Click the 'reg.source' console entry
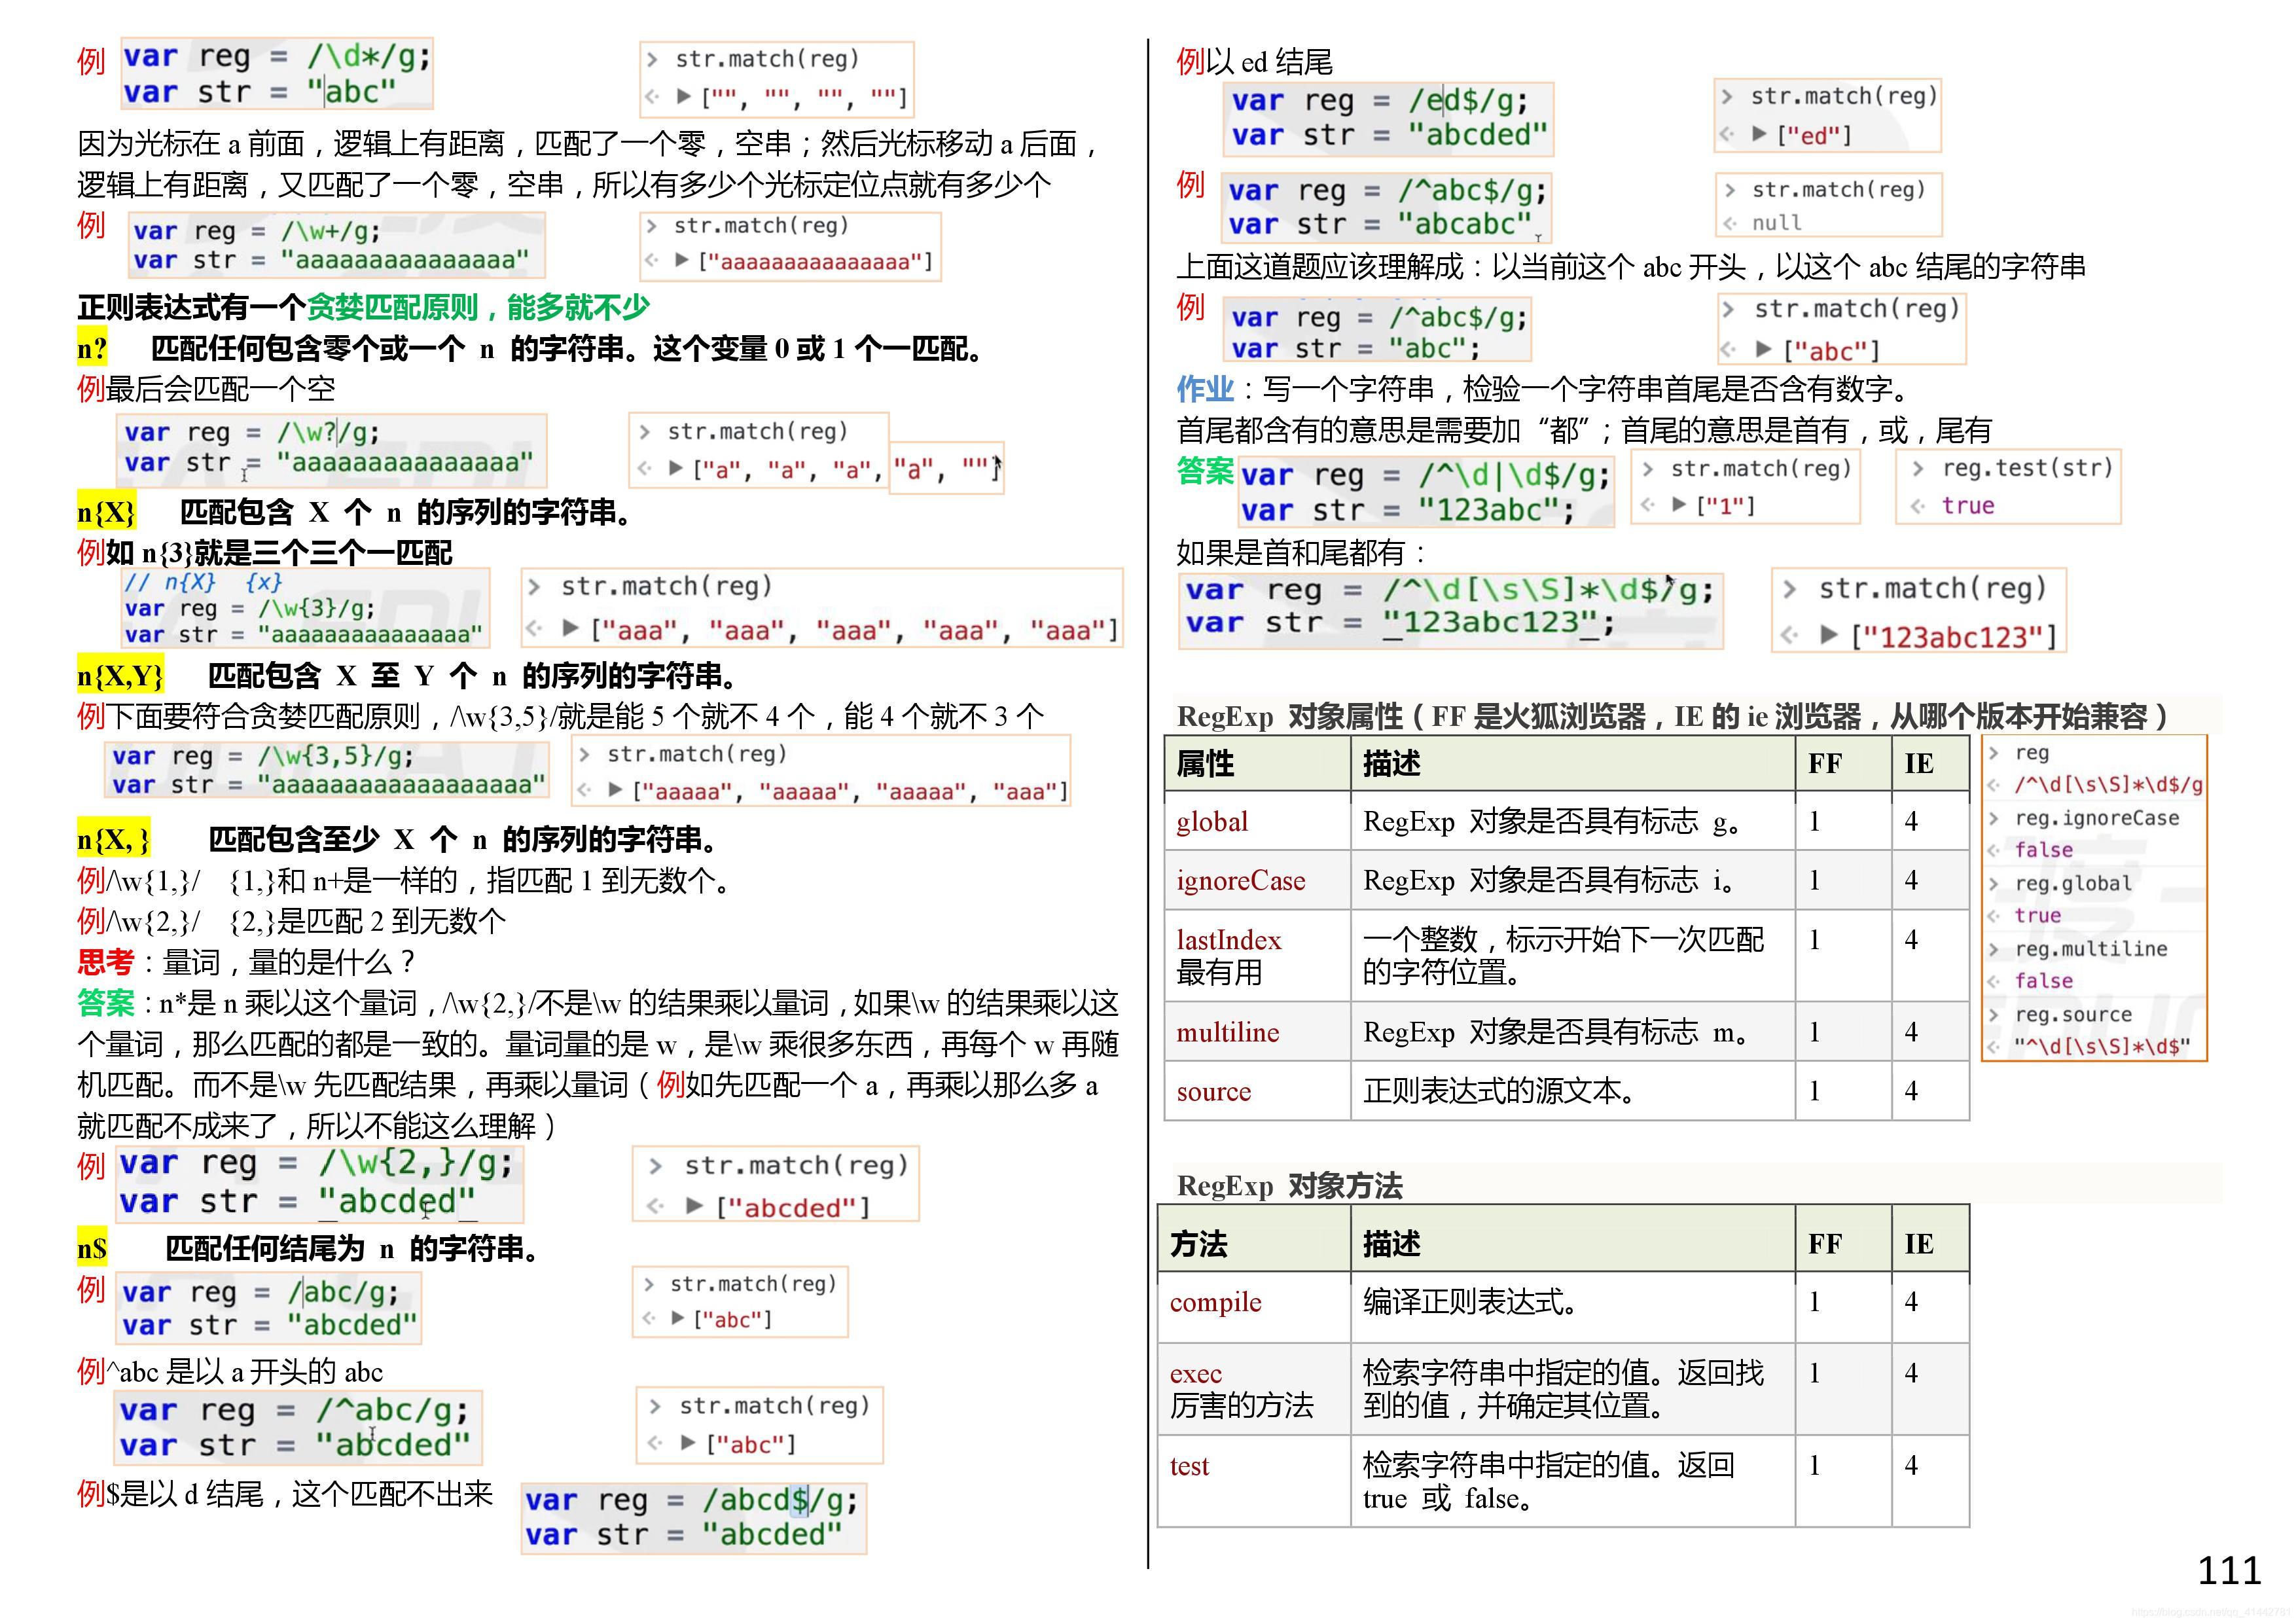Screen dimensions: 2296x1624 [x=2073, y=1014]
